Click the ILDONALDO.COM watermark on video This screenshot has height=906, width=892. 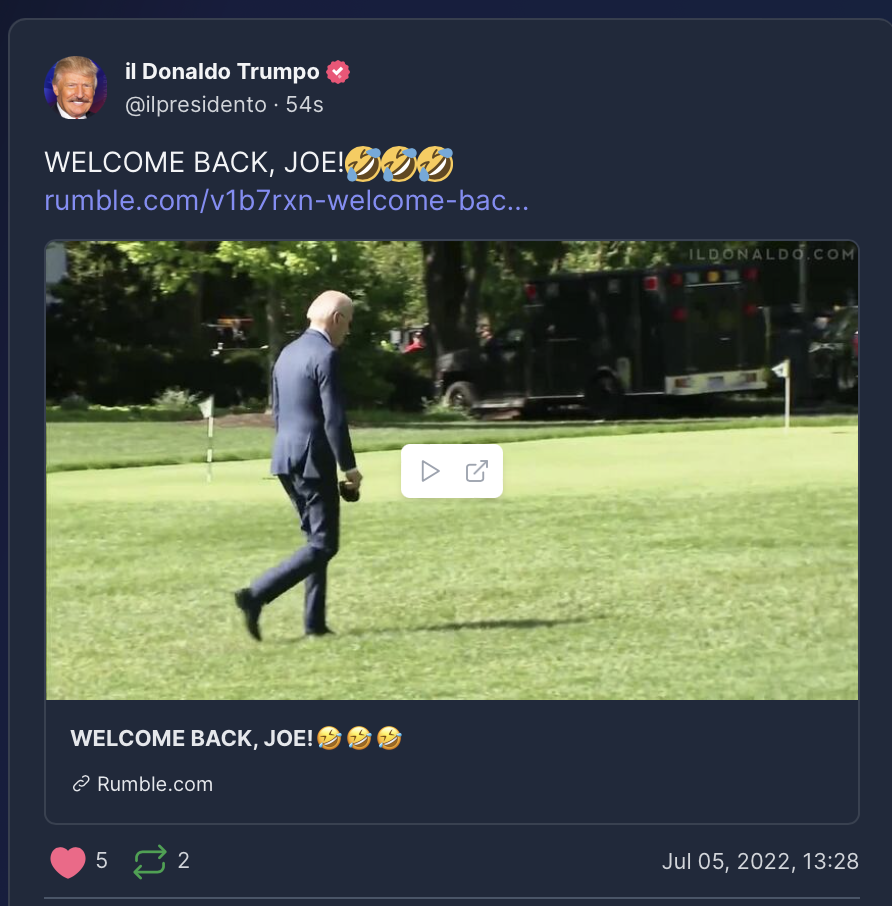tap(772, 254)
